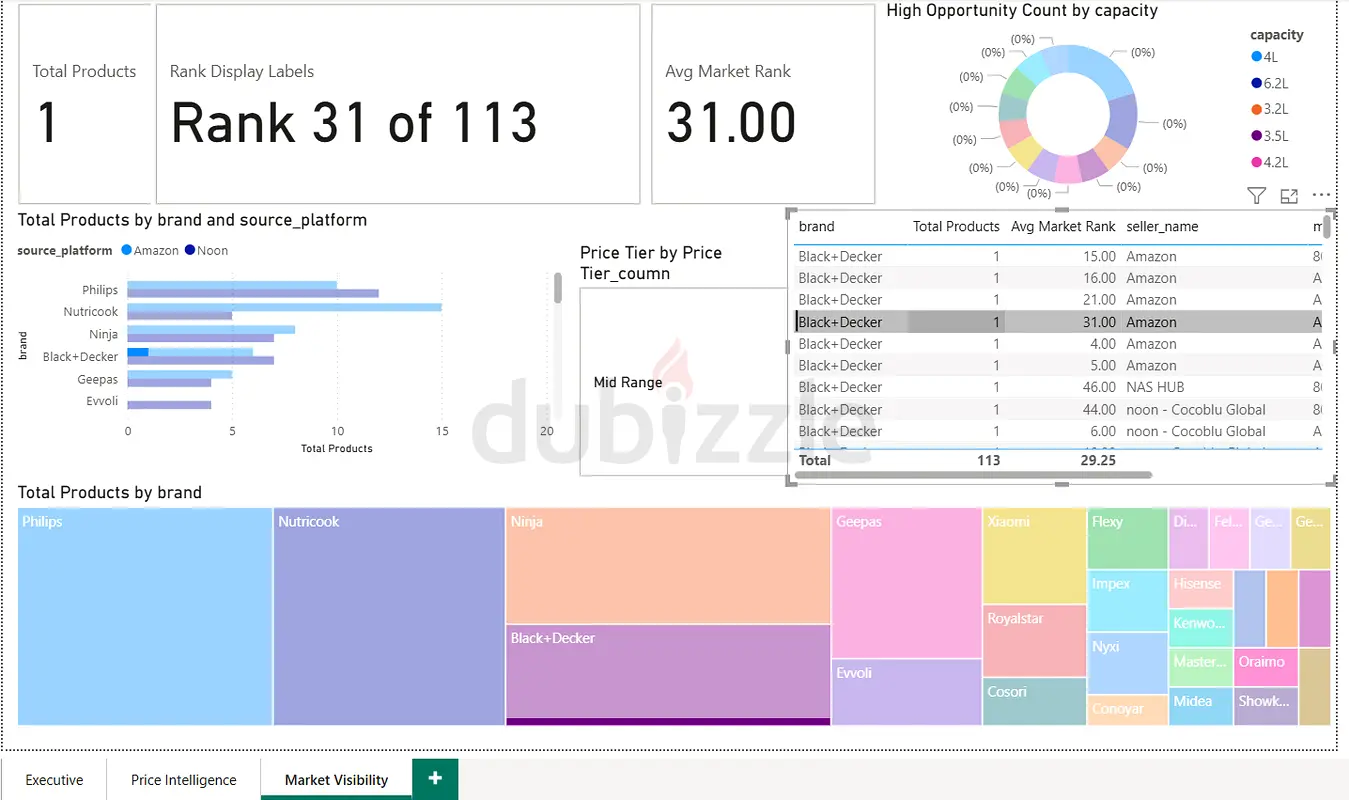
Task: Click the Total Products by brand treemap title
Action: (110, 493)
